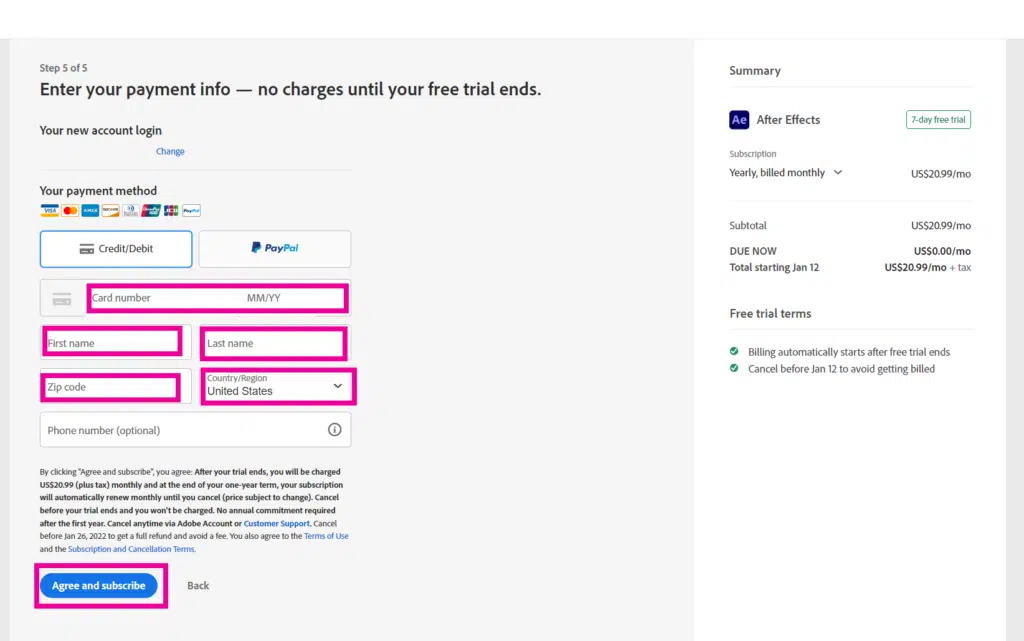The width and height of the screenshot is (1024, 641).
Task: Choose PayPal as the payment method
Action: (275, 249)
